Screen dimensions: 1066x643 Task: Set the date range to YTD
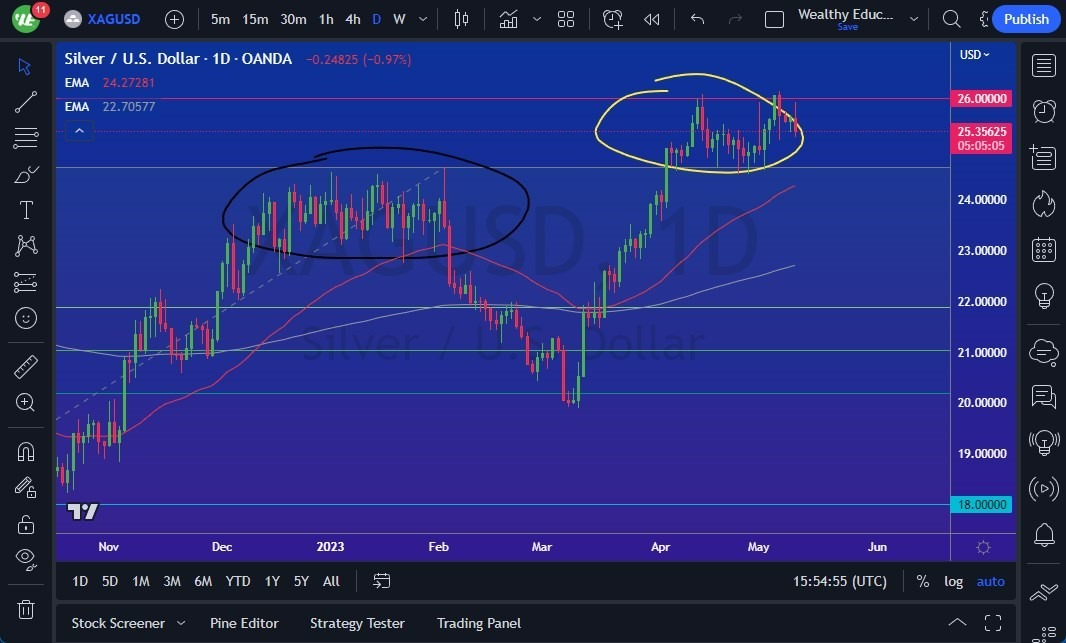click(x=238, y=581)
